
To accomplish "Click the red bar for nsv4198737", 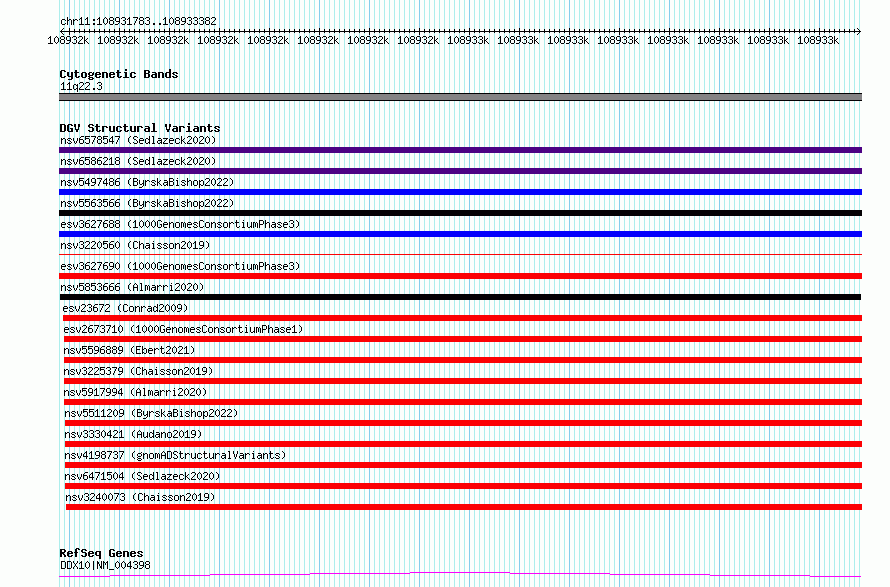I will point(463,465).
